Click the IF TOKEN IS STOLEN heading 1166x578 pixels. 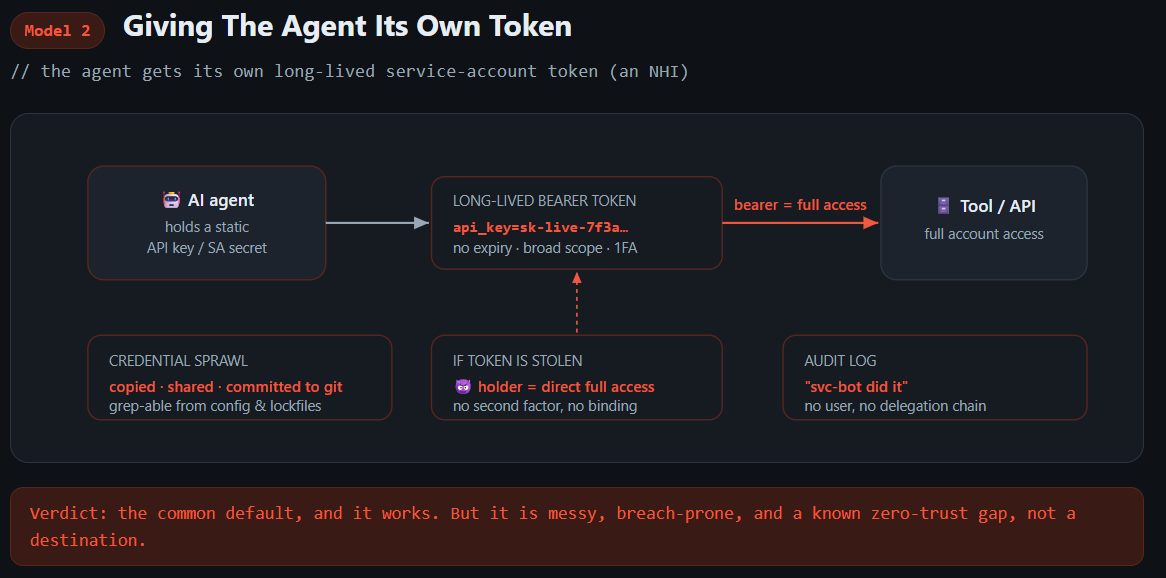coord(518,361)
